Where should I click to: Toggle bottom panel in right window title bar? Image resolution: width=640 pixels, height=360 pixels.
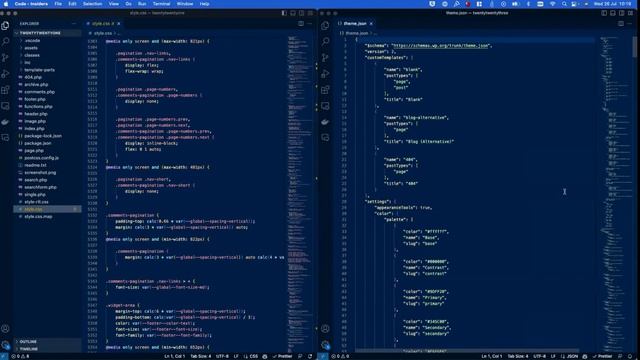tap(613, 13)
